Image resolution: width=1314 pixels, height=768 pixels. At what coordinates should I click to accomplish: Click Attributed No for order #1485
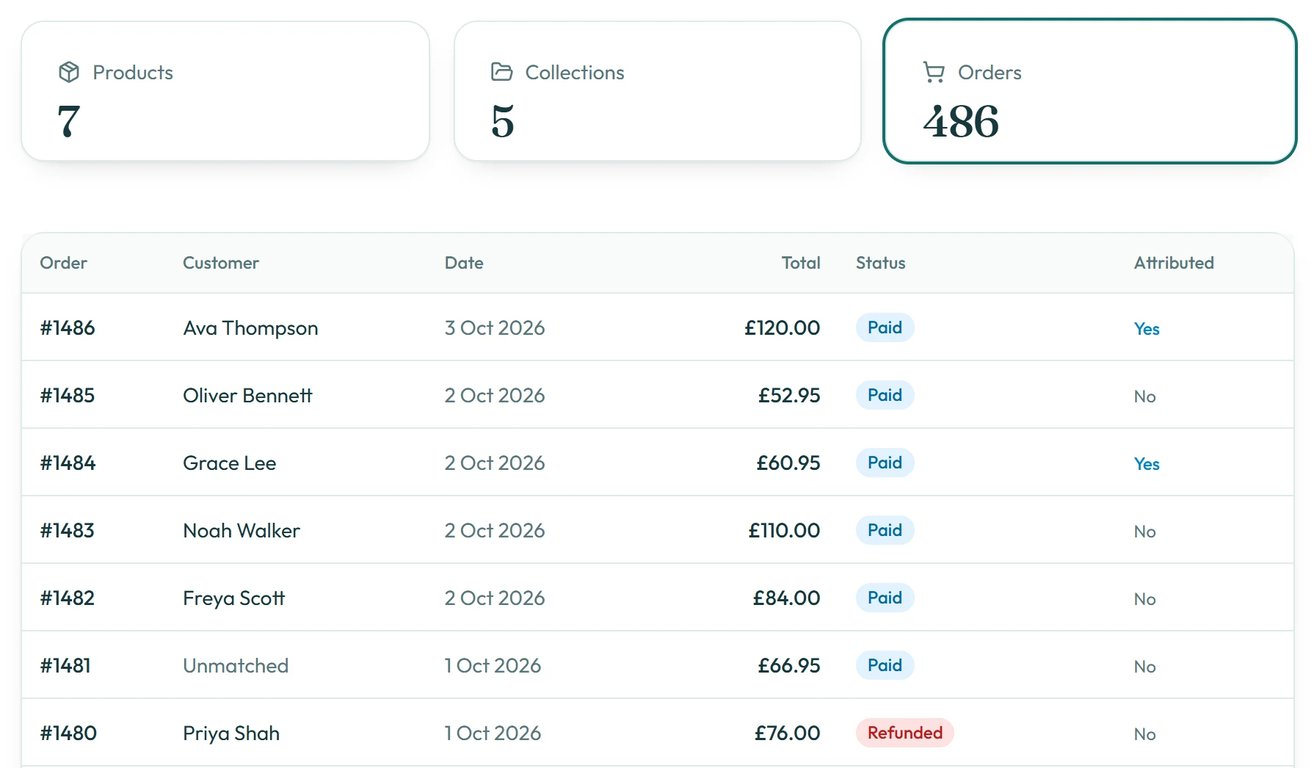(1145, 396)
